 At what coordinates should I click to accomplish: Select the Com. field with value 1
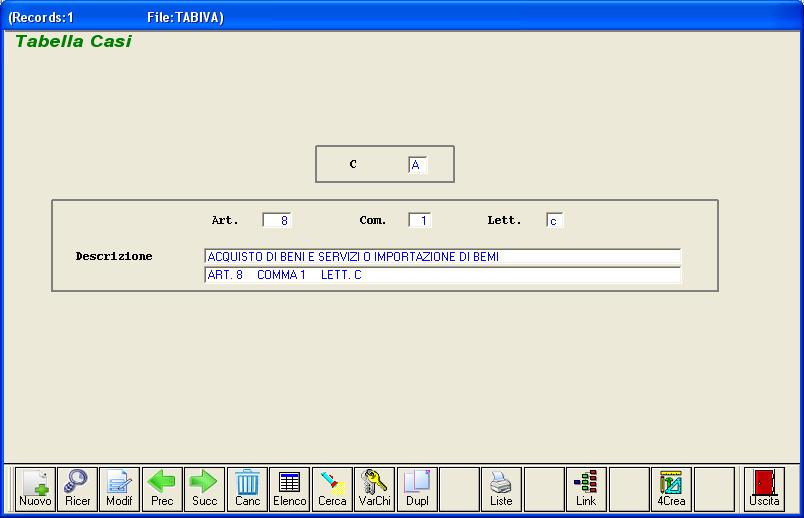419,221
